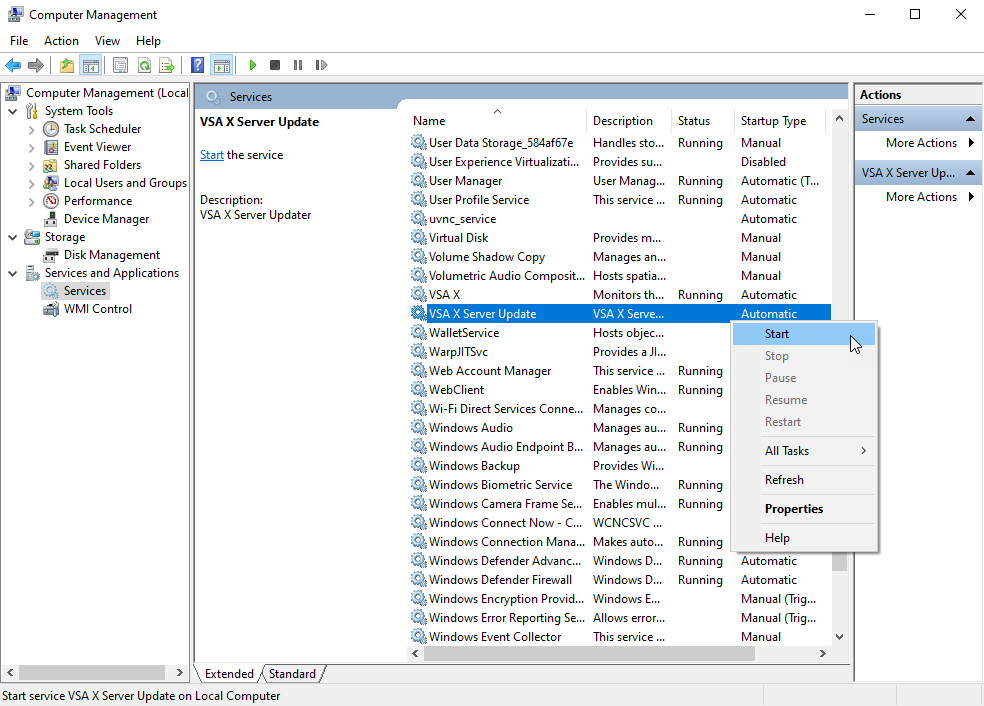
Task: Choose Start from the context menu
Action: (777, 334)
